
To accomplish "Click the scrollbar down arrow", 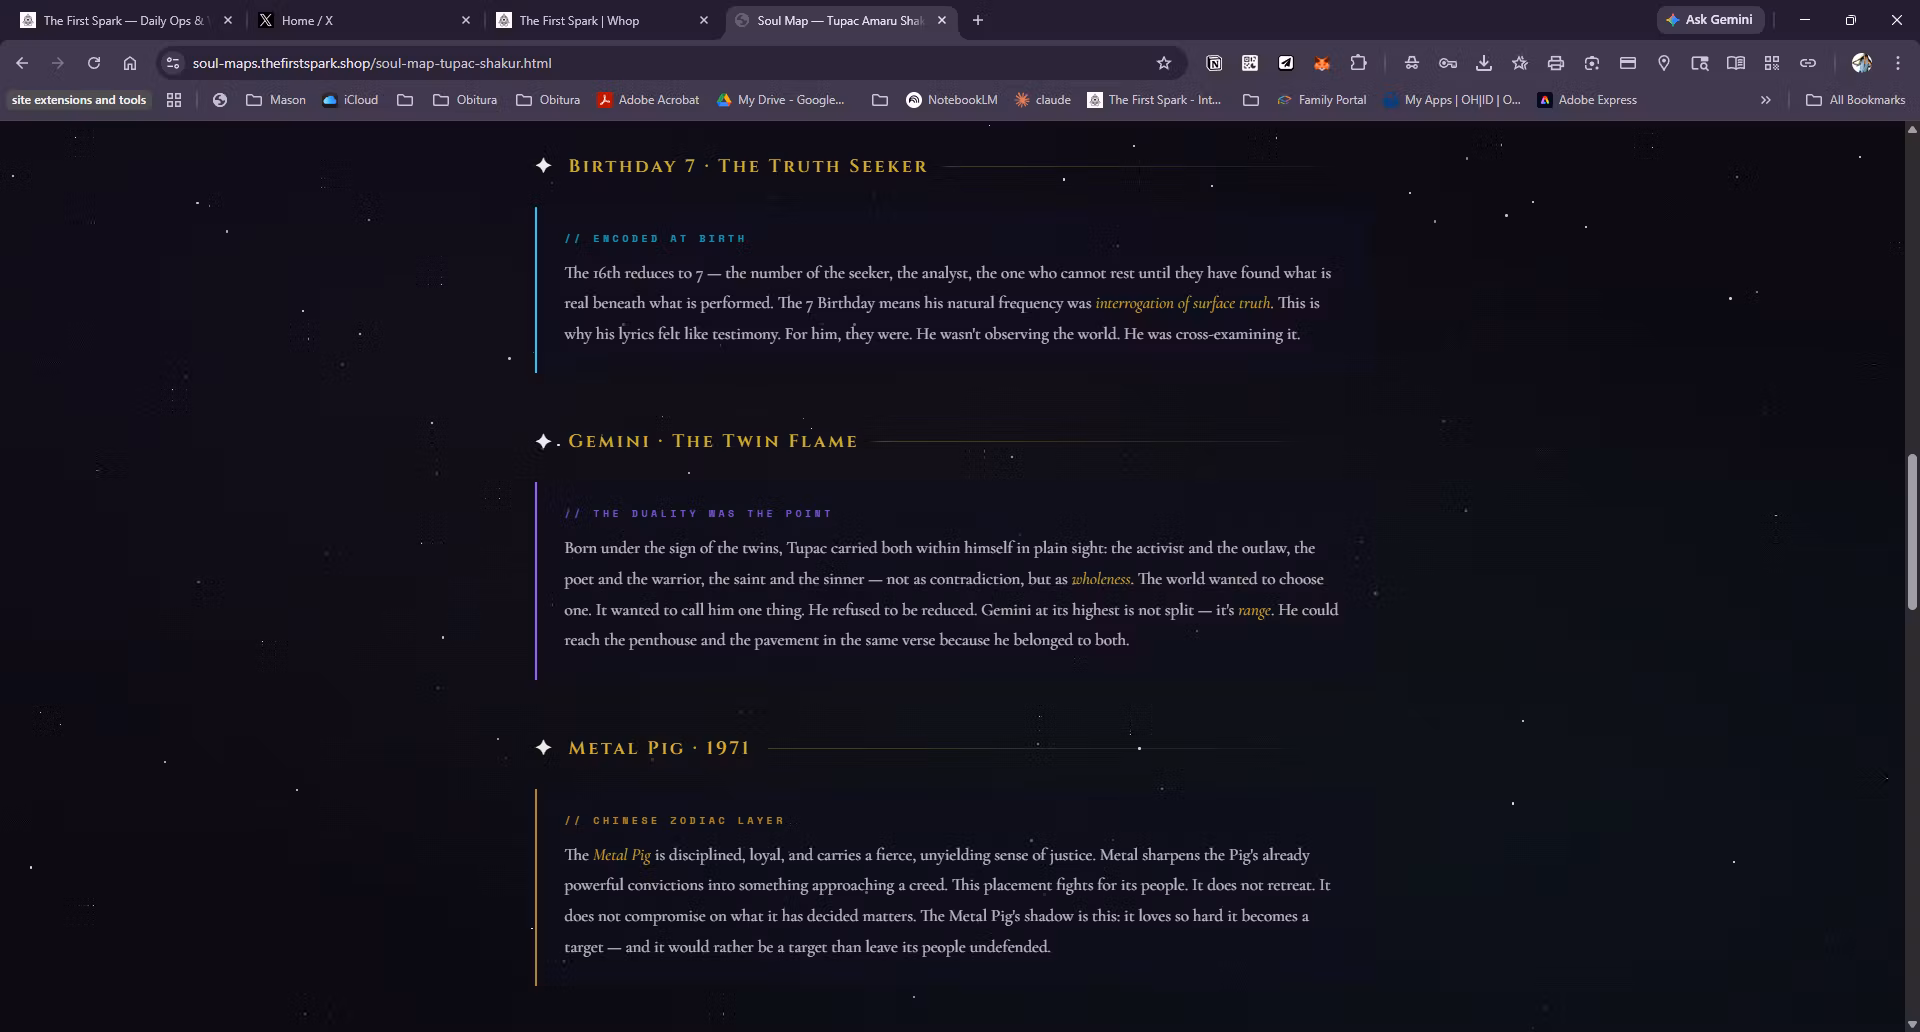I will click(1912, 1024).
